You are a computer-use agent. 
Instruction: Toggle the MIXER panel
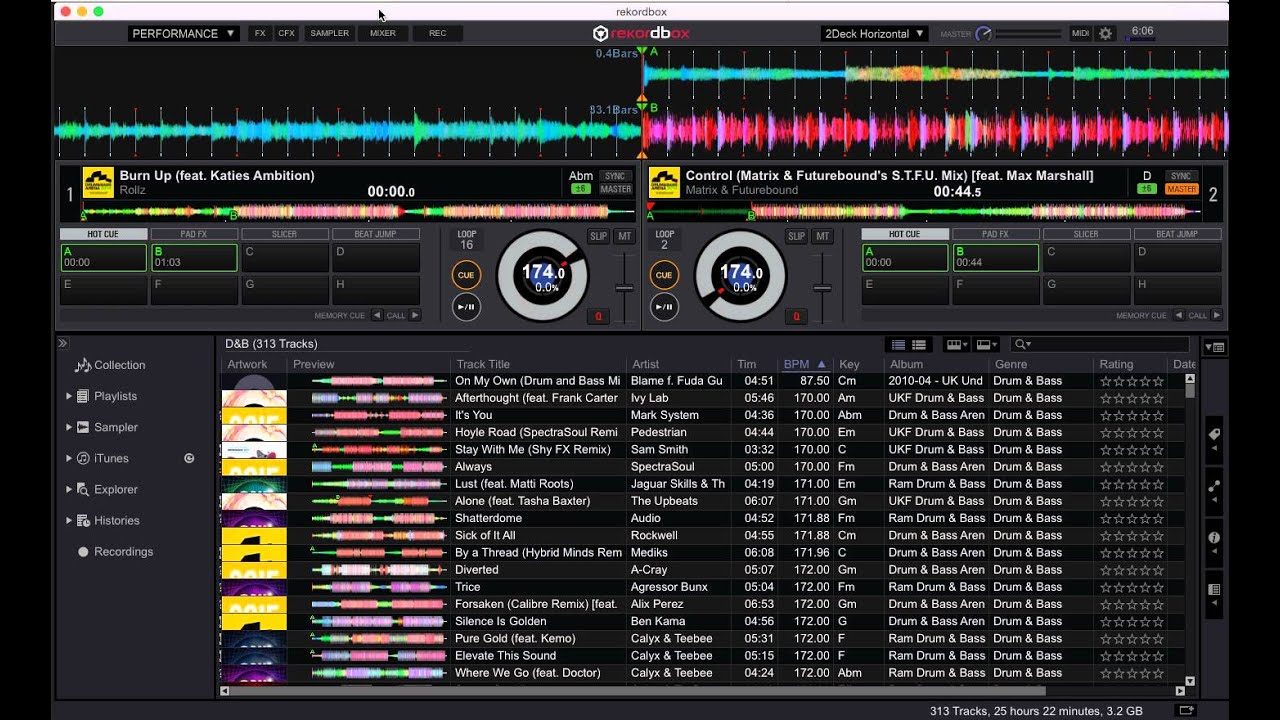383,33
